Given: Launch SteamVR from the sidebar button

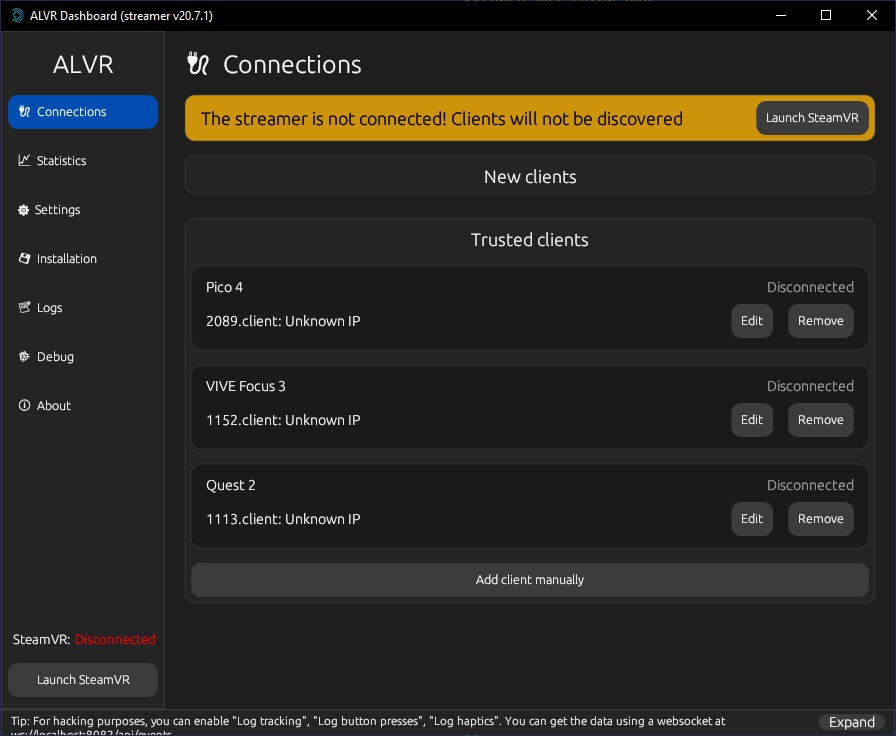Looking at the screenshot, I should pos(83,680).
